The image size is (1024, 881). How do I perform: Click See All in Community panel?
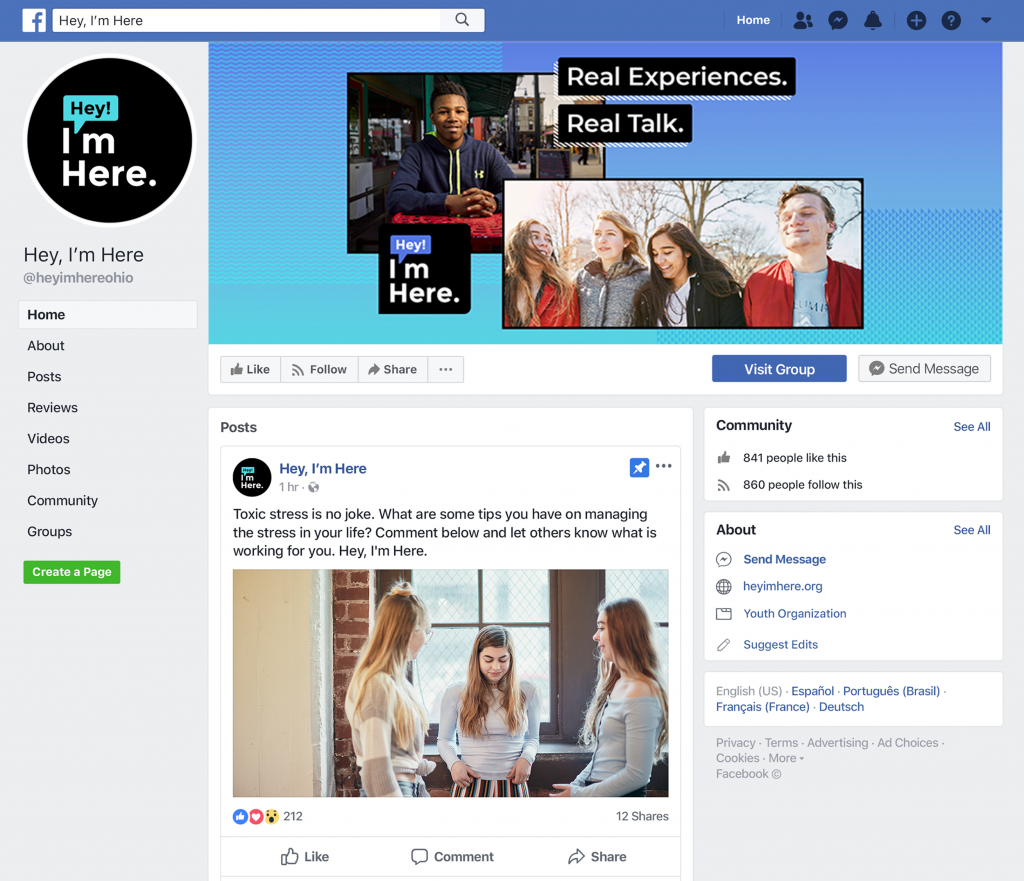(972, 427)
